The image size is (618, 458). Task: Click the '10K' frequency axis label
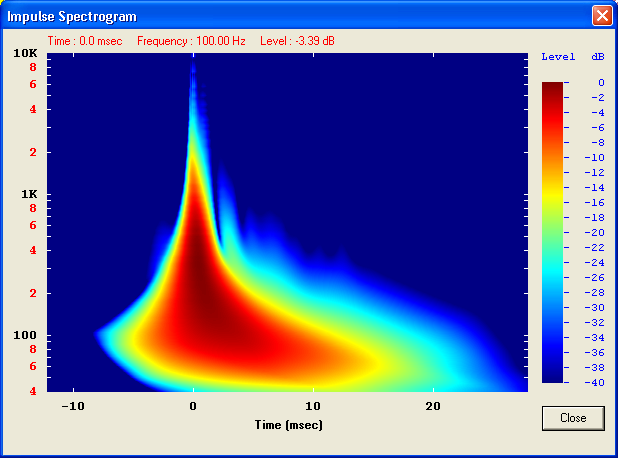pos(25,53)
